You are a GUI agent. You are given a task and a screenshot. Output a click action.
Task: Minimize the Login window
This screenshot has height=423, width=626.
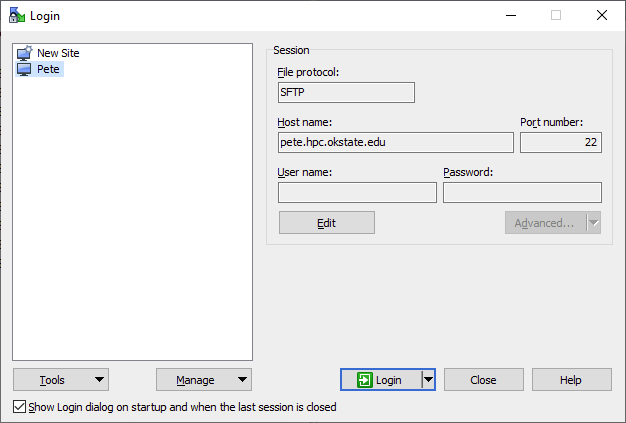pos(511,15)
